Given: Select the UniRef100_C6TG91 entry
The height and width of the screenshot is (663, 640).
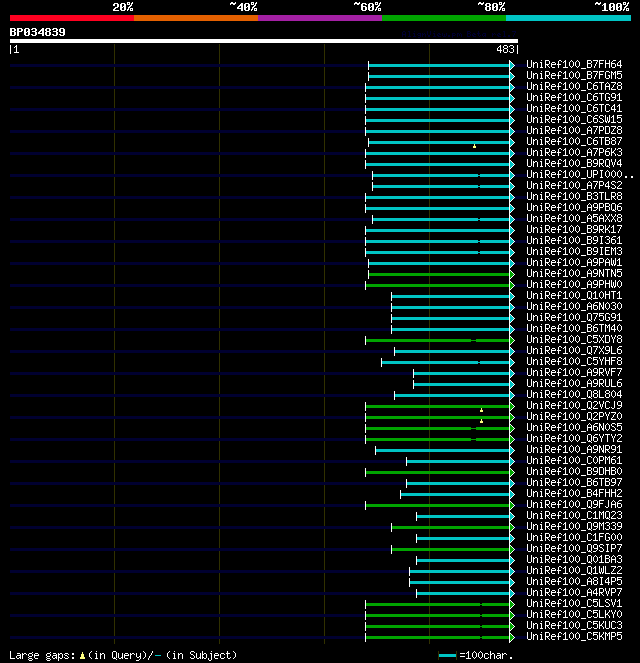Looking at the screenshot, I should click(x=574, y=98).
